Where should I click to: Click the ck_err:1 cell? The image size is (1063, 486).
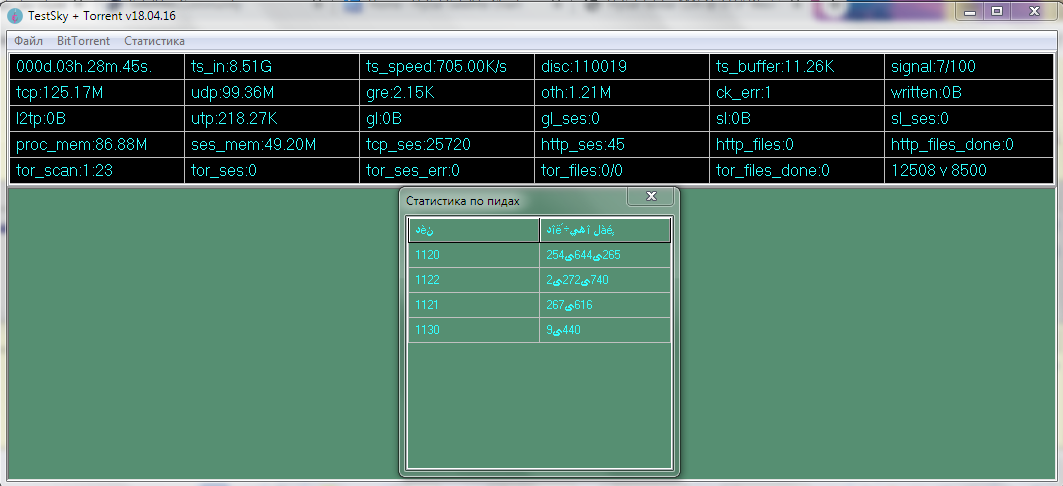click(797, 93)
